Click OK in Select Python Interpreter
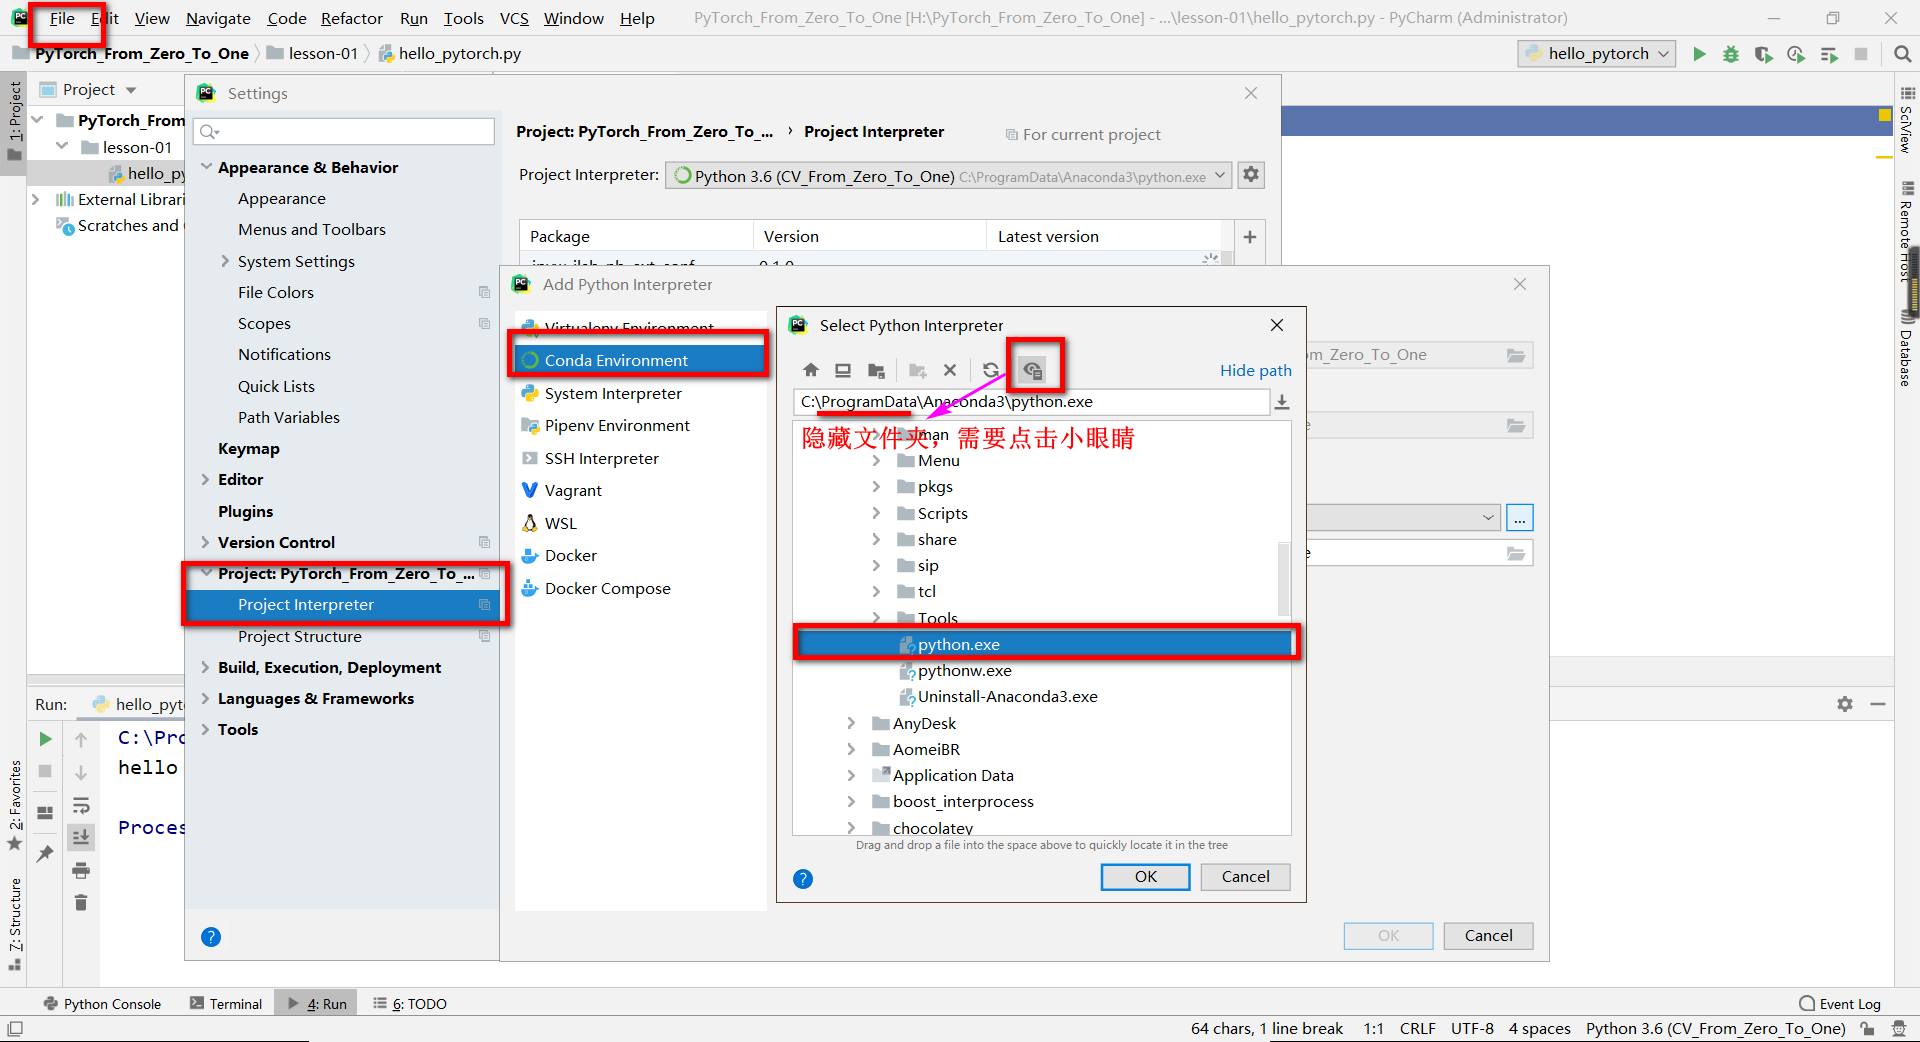 [1145, 877]
